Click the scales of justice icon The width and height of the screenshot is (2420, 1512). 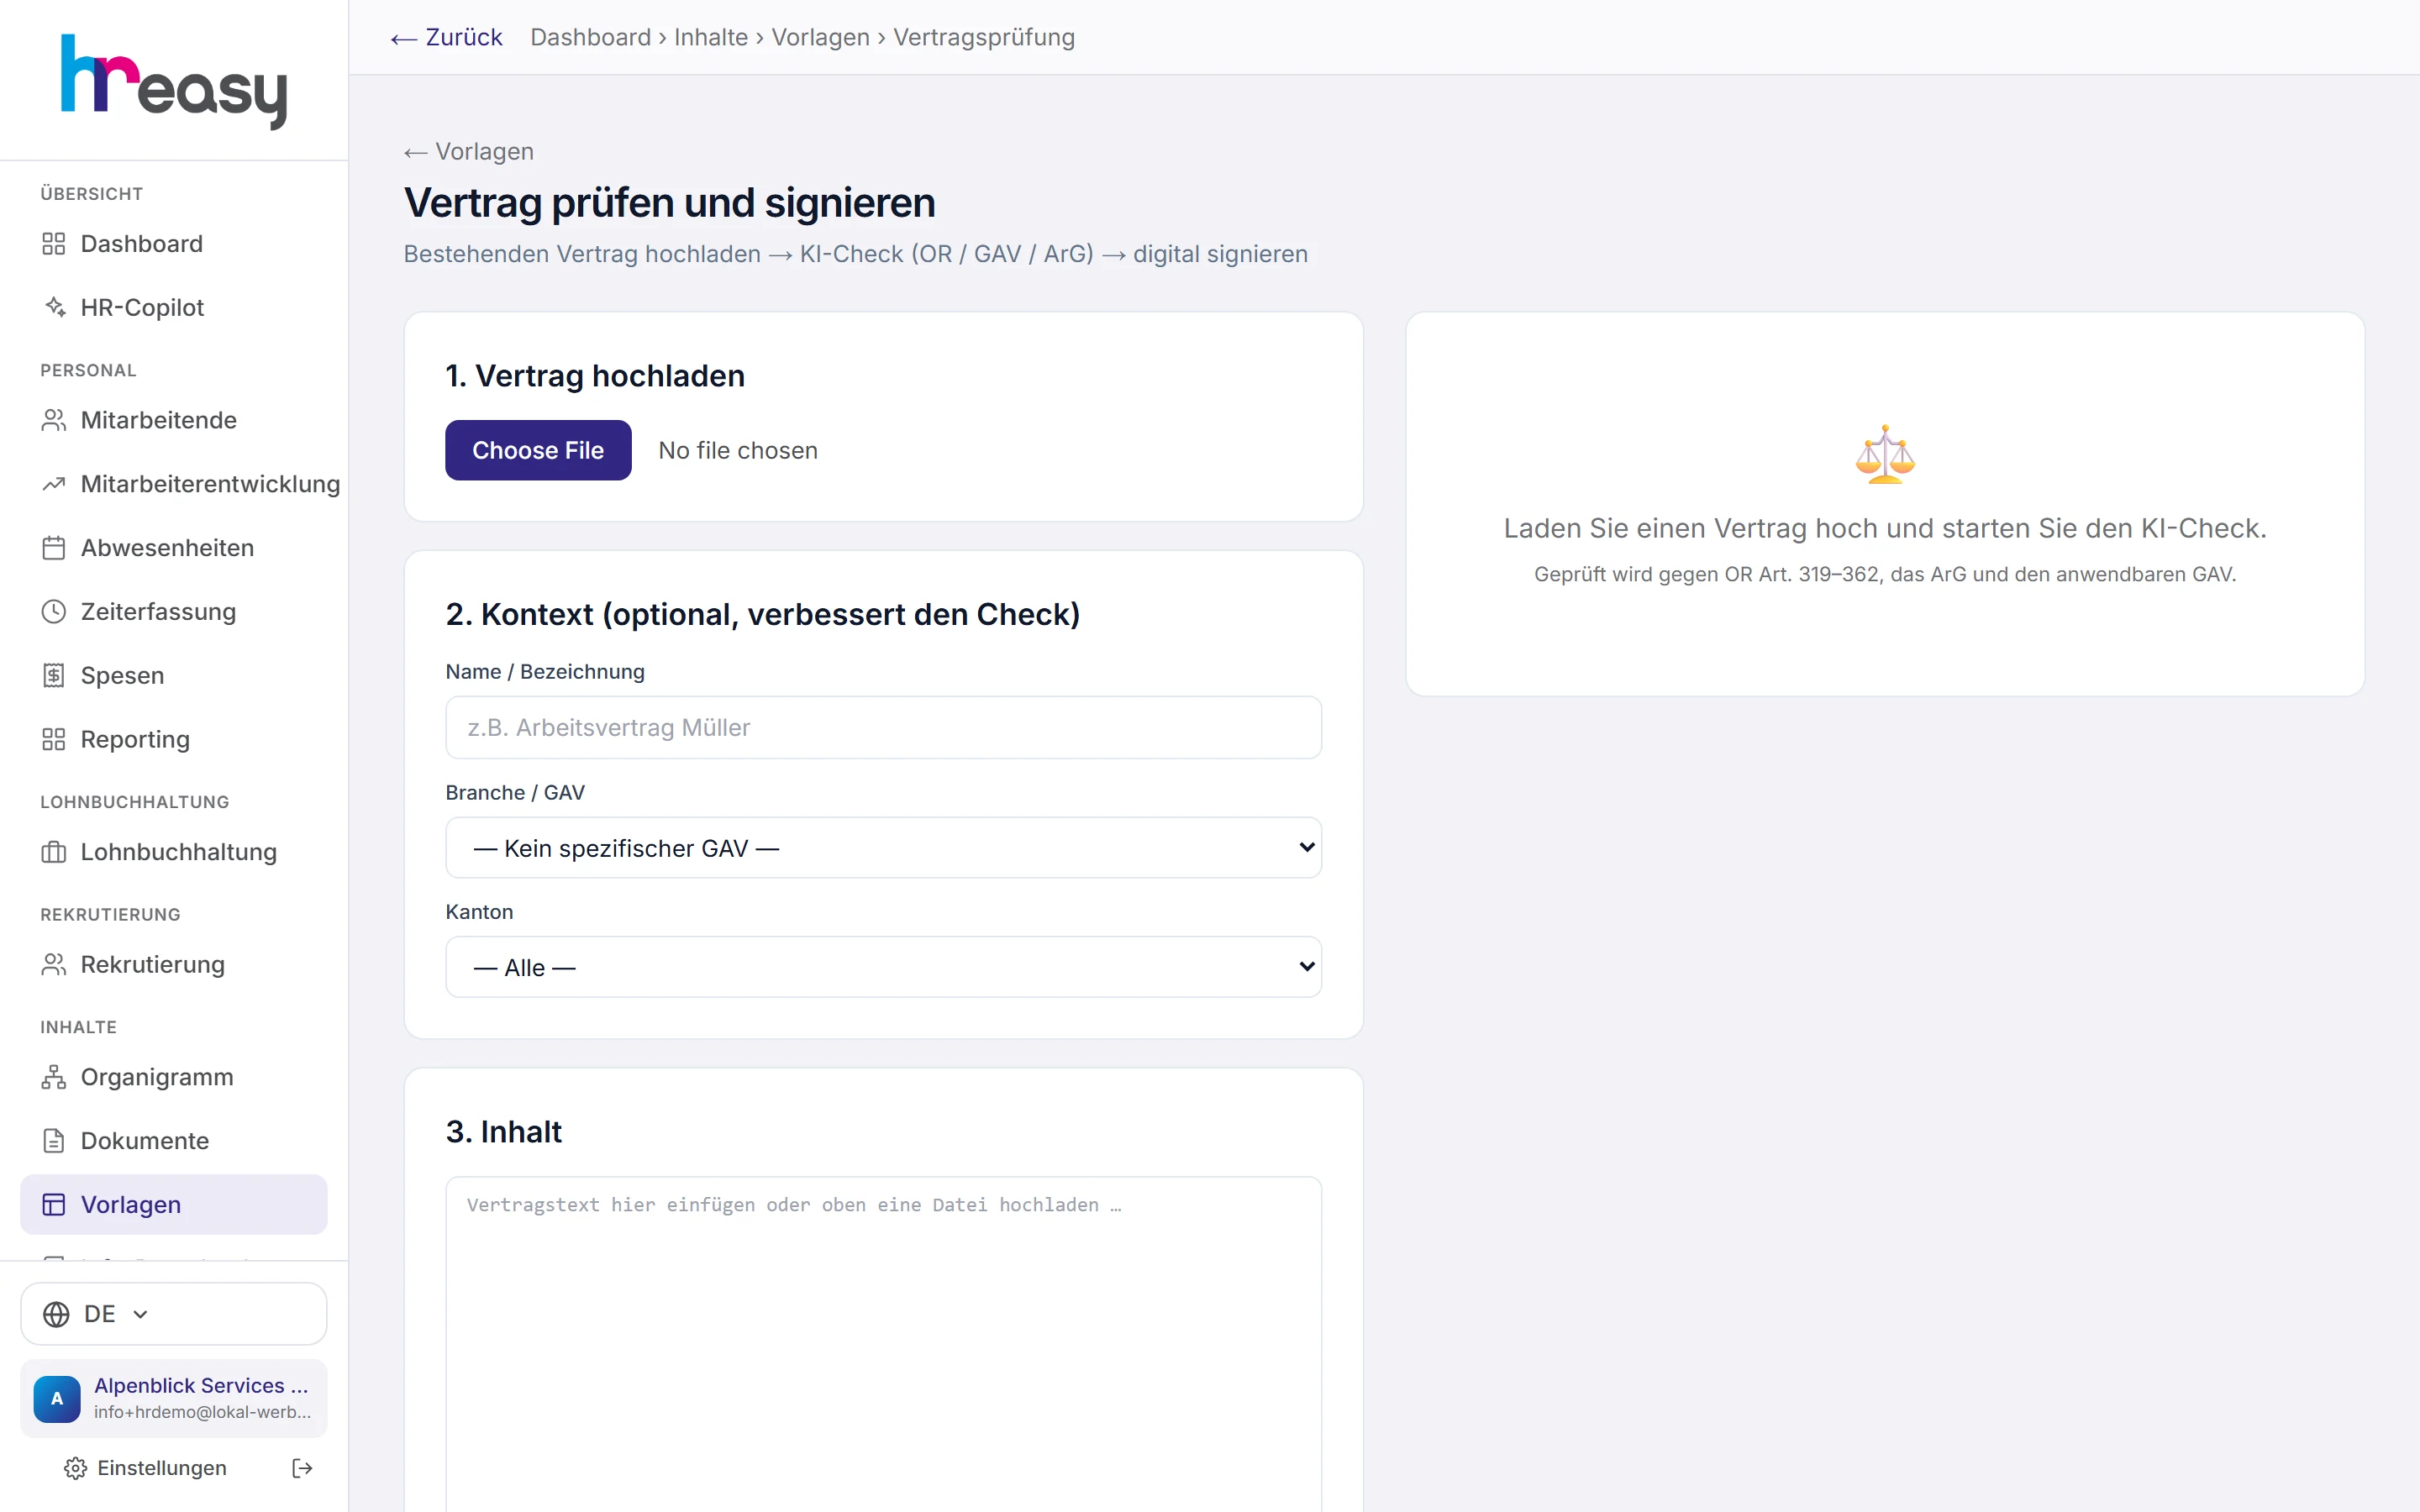(1885, 455)
